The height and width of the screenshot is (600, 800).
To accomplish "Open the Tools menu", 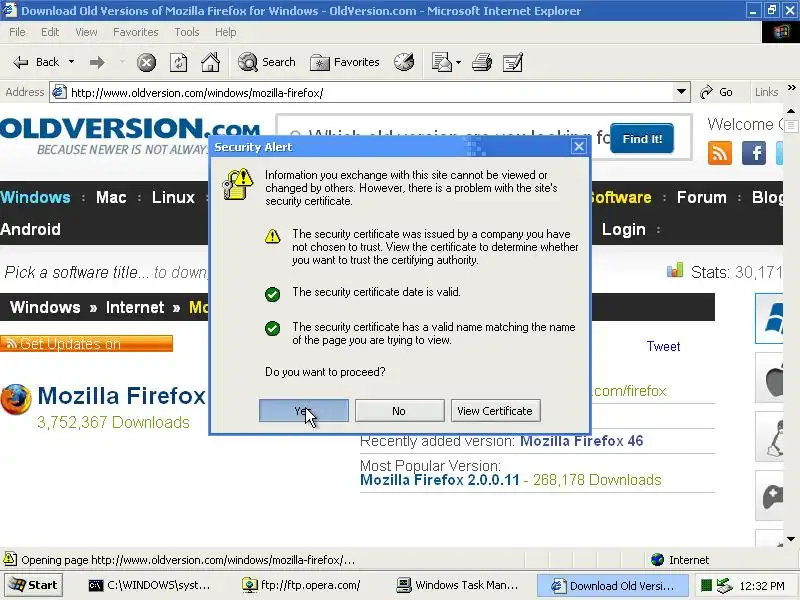I will [187, 32].
